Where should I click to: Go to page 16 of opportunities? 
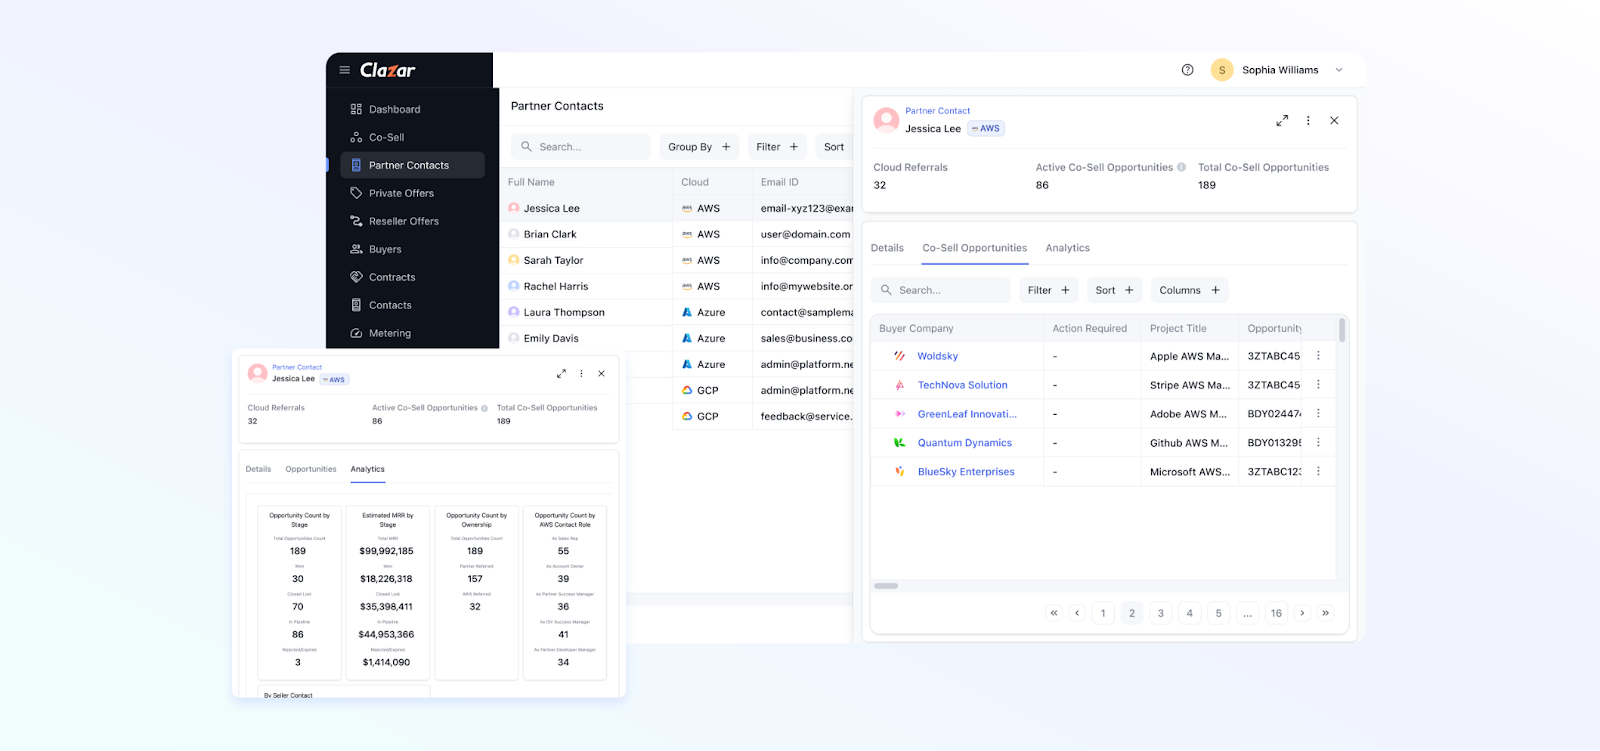(x=1276, y=613)
